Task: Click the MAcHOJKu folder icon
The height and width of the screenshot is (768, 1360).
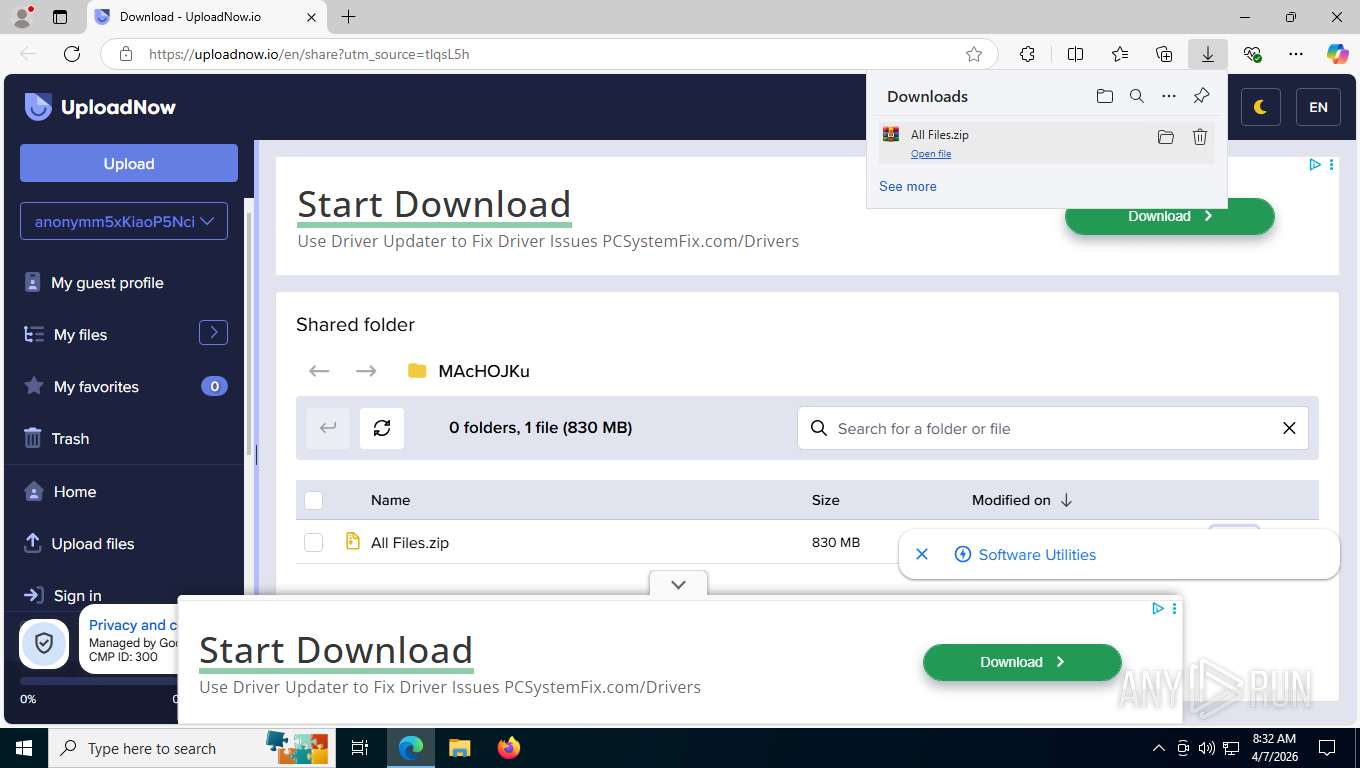Action: coord(417,371)
